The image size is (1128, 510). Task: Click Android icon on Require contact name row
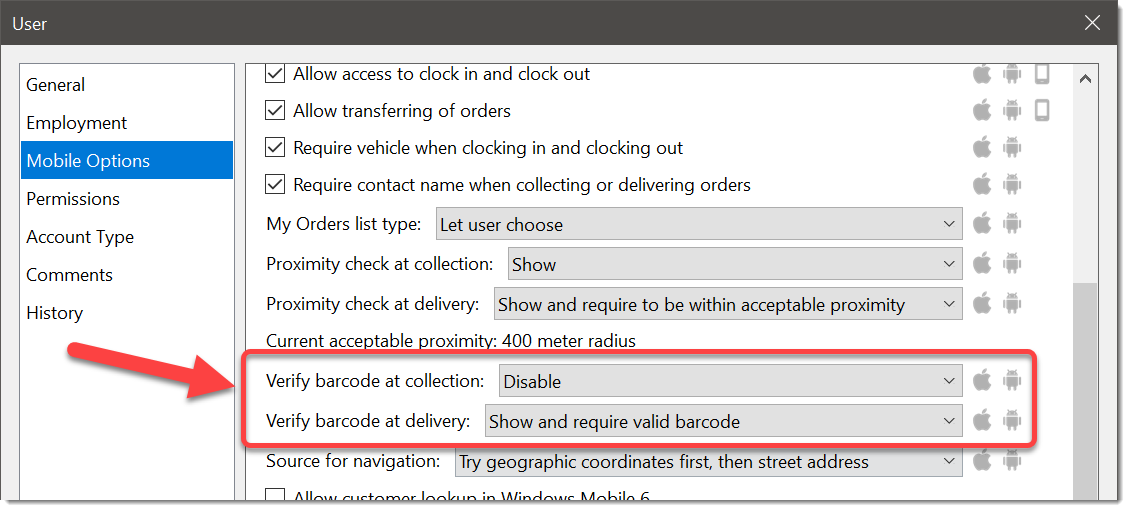[x=1012, y=184]
